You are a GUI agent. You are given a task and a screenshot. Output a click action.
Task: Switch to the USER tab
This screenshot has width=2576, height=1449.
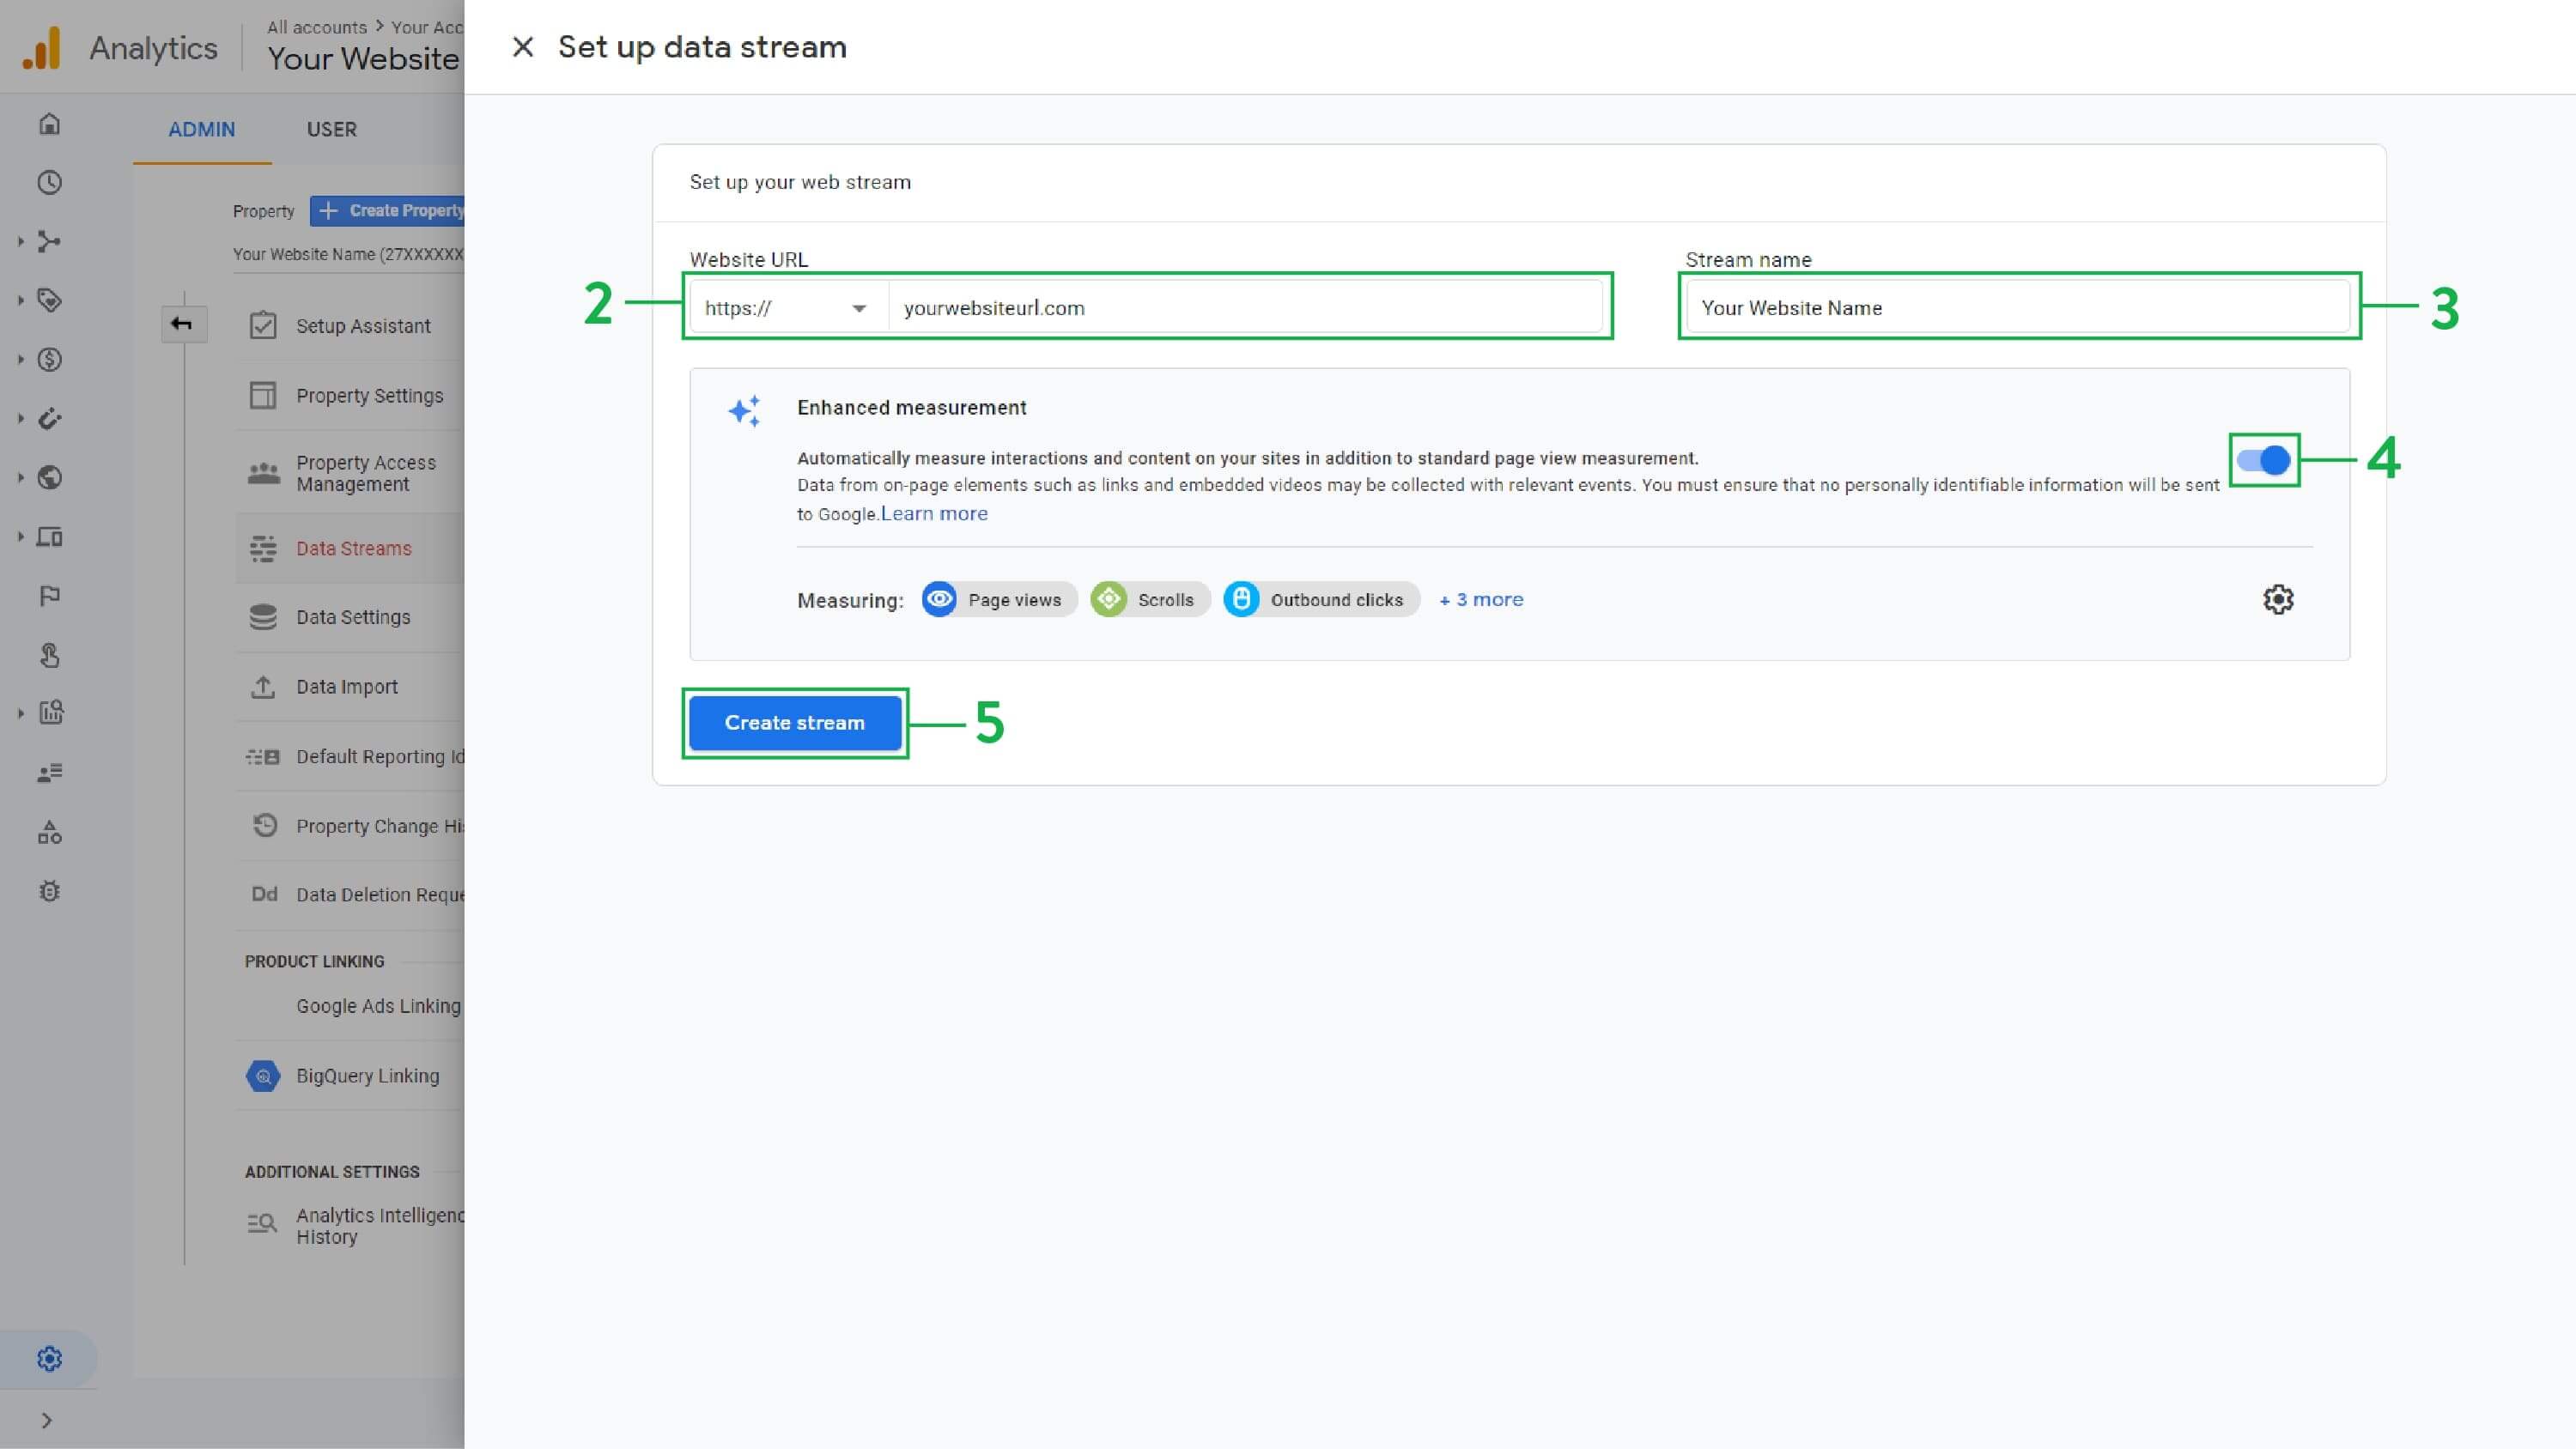point(331,129)
